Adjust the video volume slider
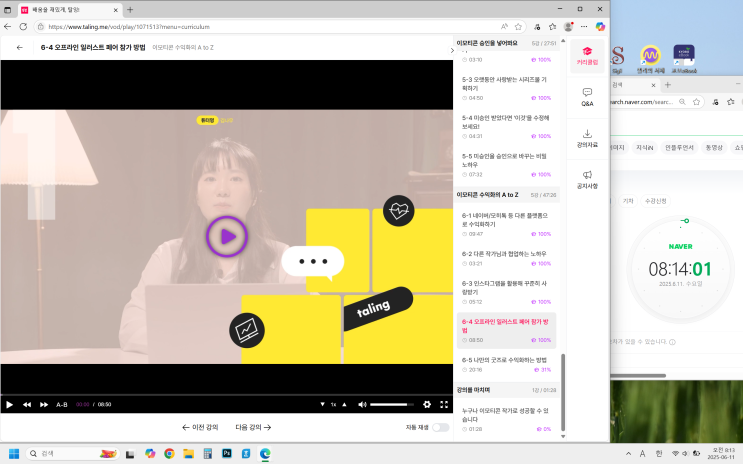Screen dimensions: 743x464 (x=391, y=404)
